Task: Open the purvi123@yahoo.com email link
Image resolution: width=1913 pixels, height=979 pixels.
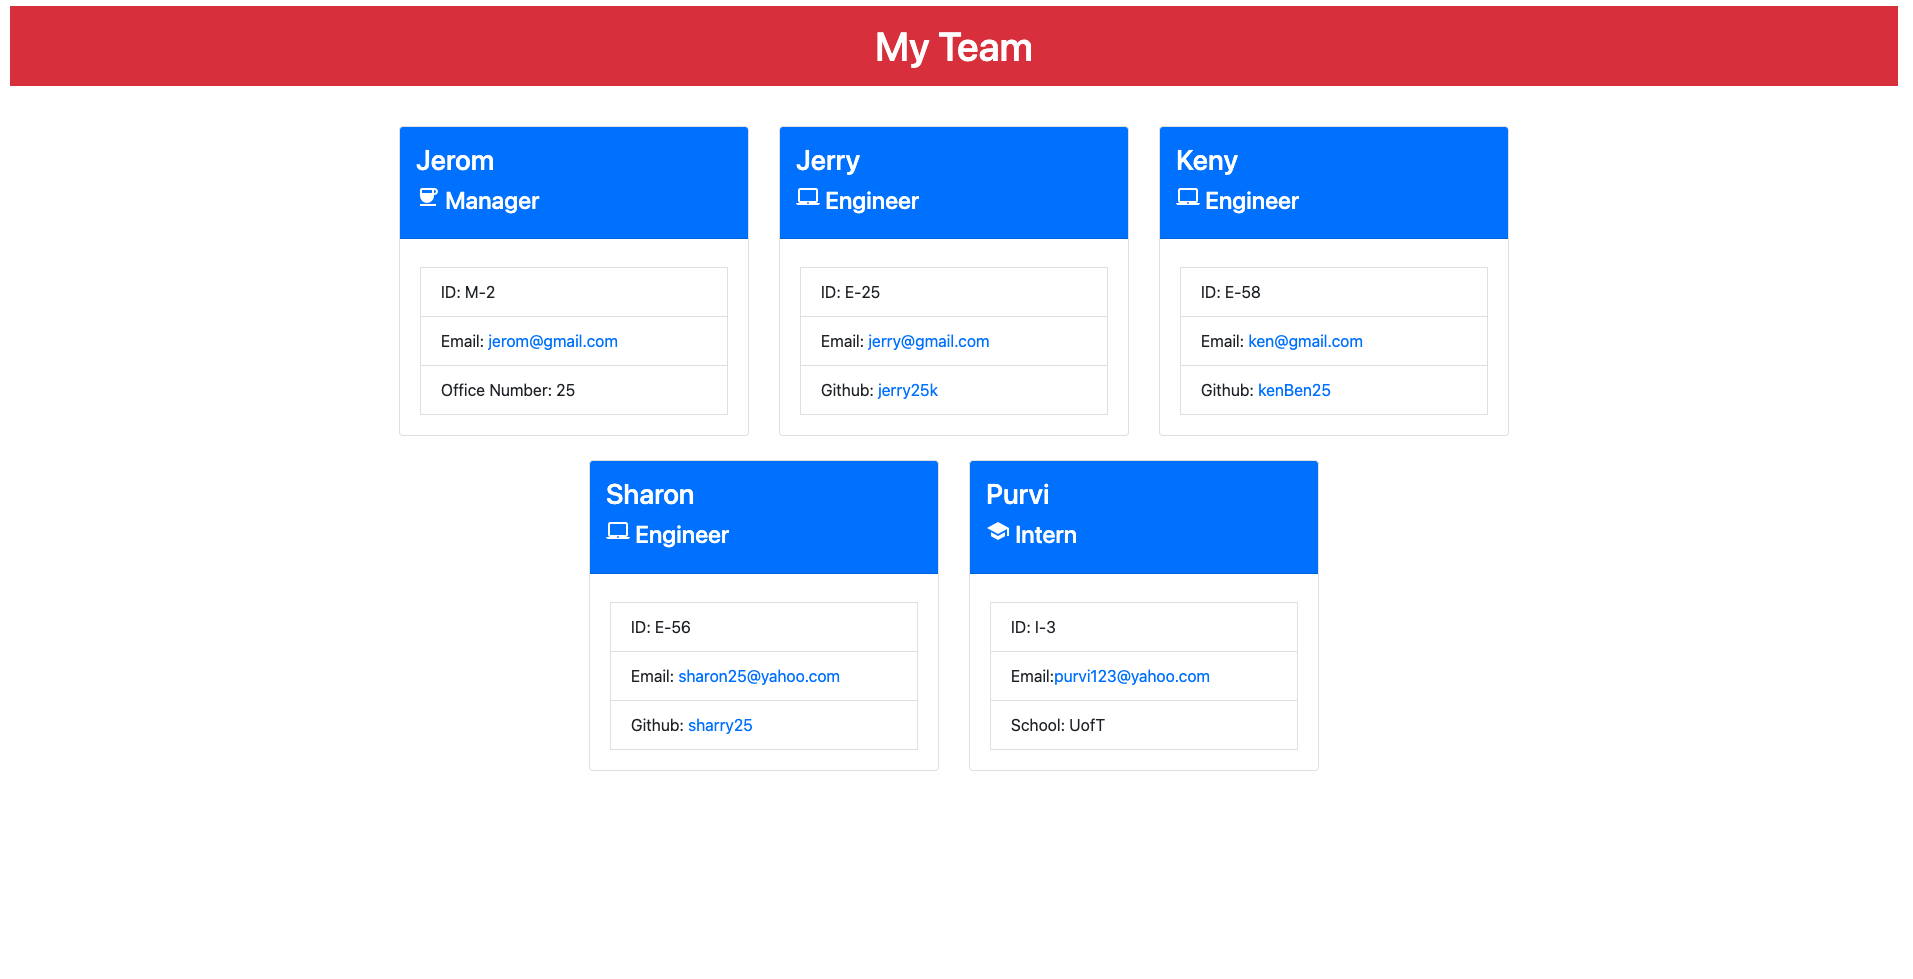Action: pos(1131,676)
